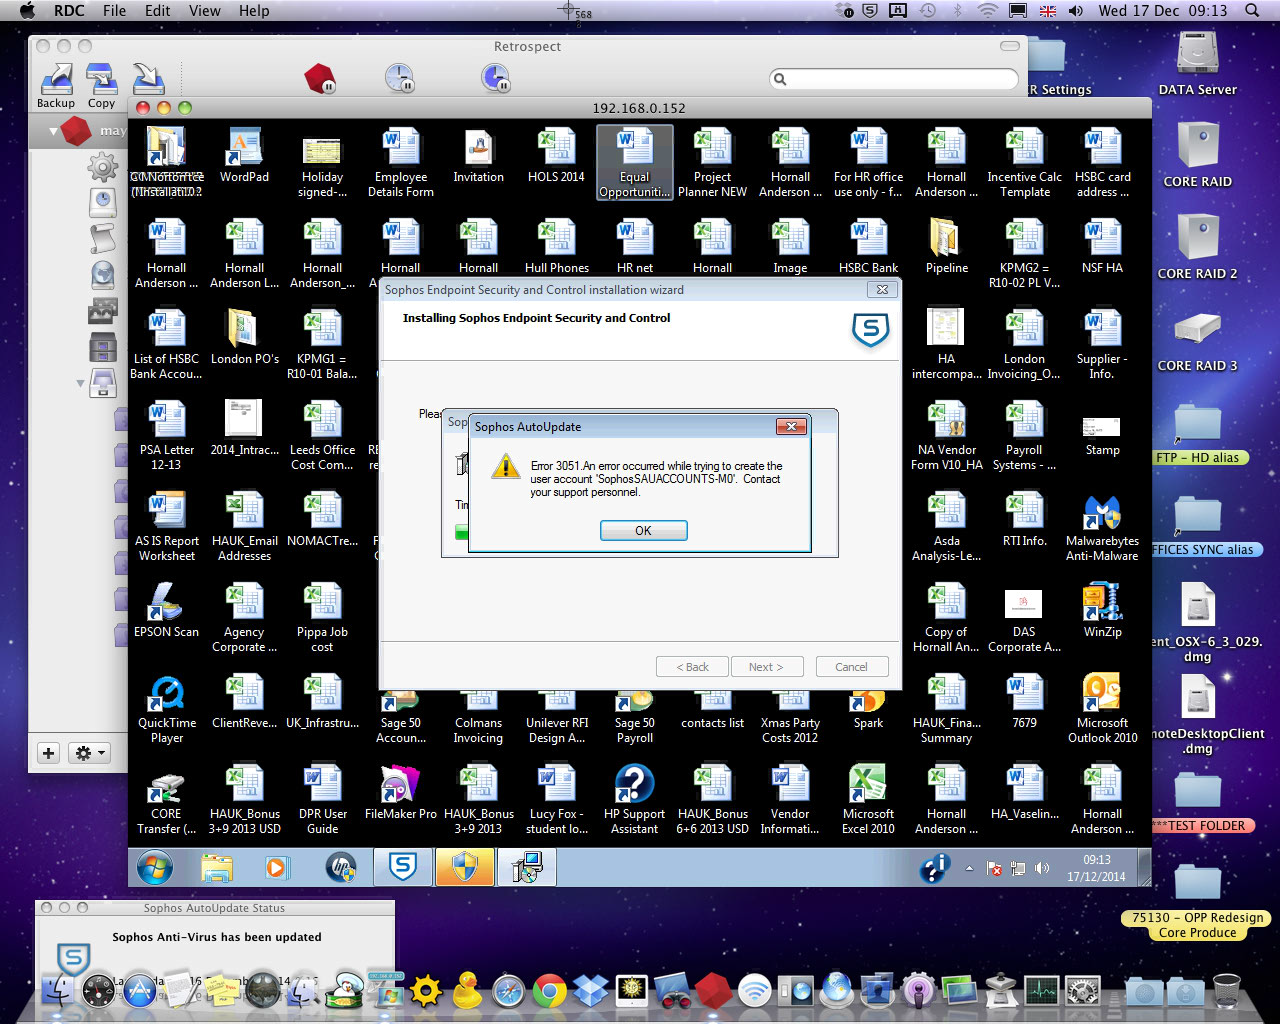This screenshot has height=1024, width=1280.
Task: Open the CORE RAID 2 drive
Action: point(1197,248)
